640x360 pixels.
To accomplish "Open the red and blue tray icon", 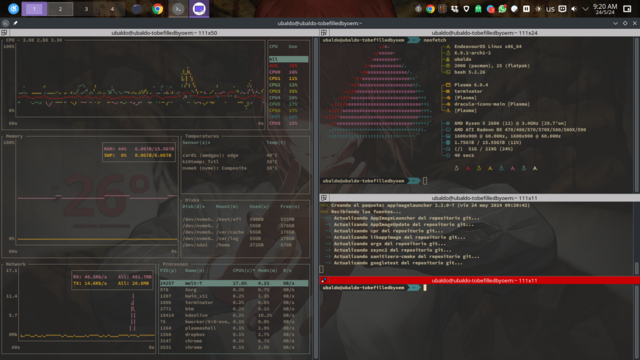I will click(490, 9).
